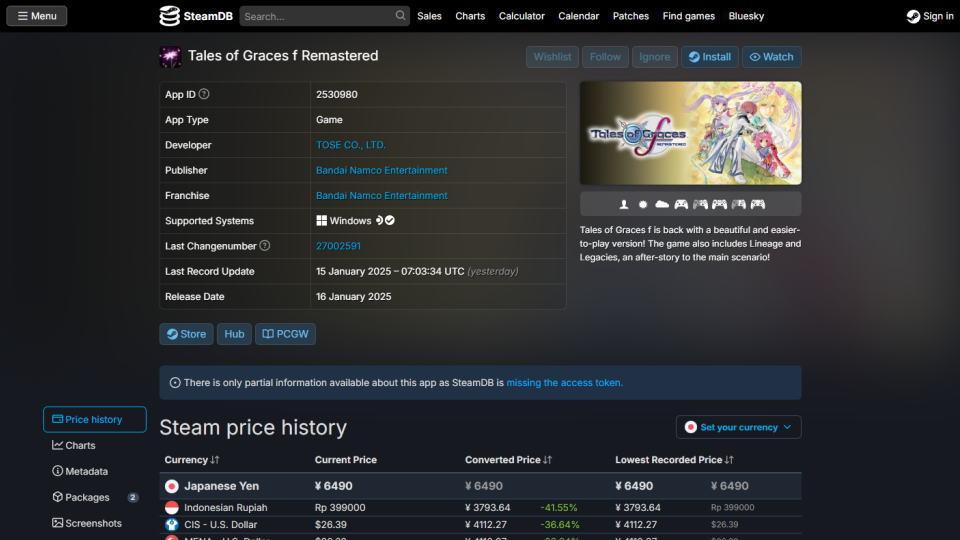Screen dimensions: 960x540
Task: Click the -41.55% percentage value
Action: (x=558, y=508)
